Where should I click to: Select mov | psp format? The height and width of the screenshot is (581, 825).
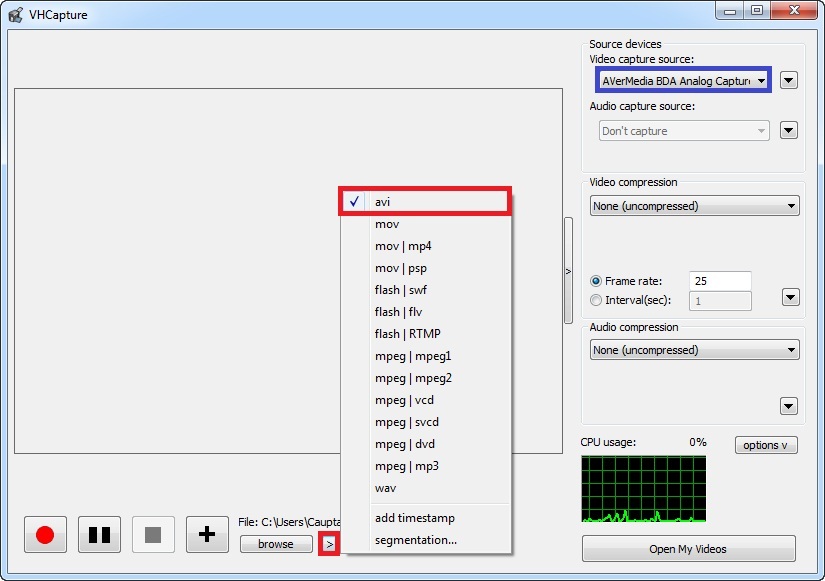click(425, 268)
